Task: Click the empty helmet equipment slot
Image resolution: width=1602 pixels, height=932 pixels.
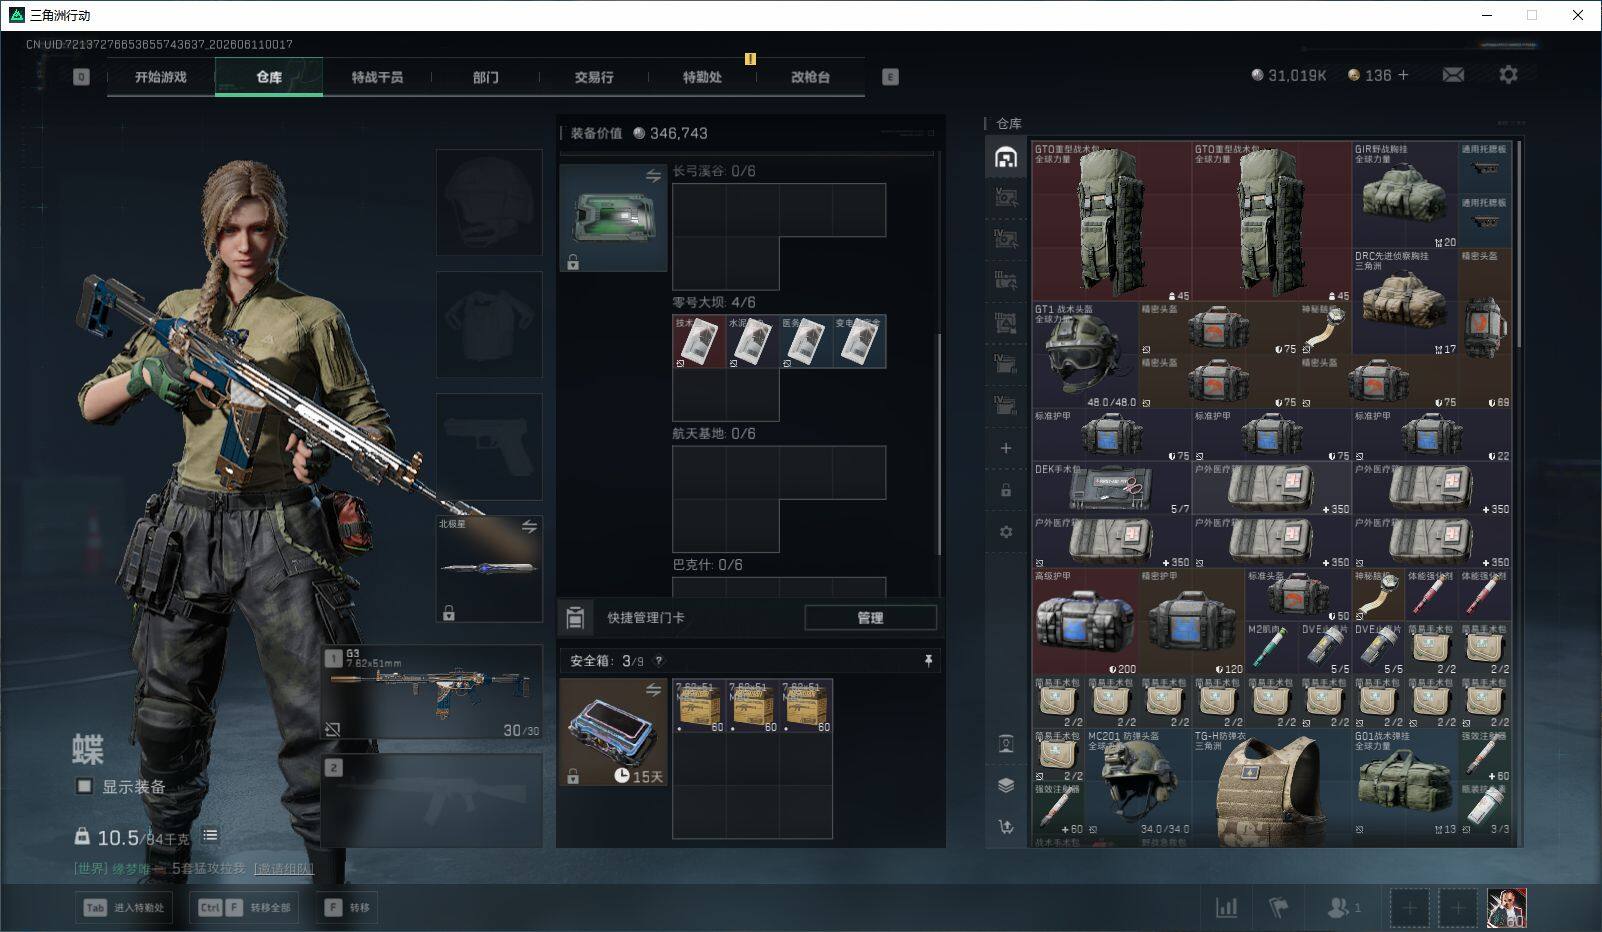Action: point(489,202)
